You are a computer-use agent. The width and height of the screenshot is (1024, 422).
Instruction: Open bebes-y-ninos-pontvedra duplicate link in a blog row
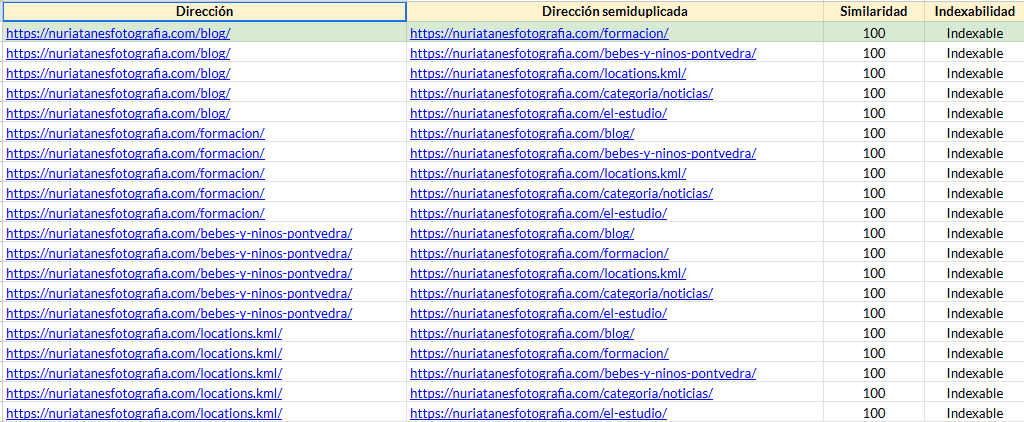[x=582, y=53]
